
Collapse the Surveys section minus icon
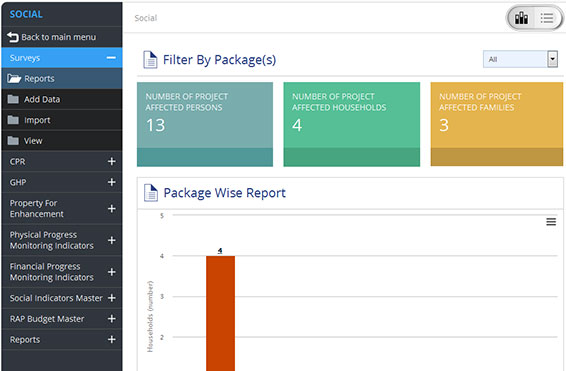point(111,58)
